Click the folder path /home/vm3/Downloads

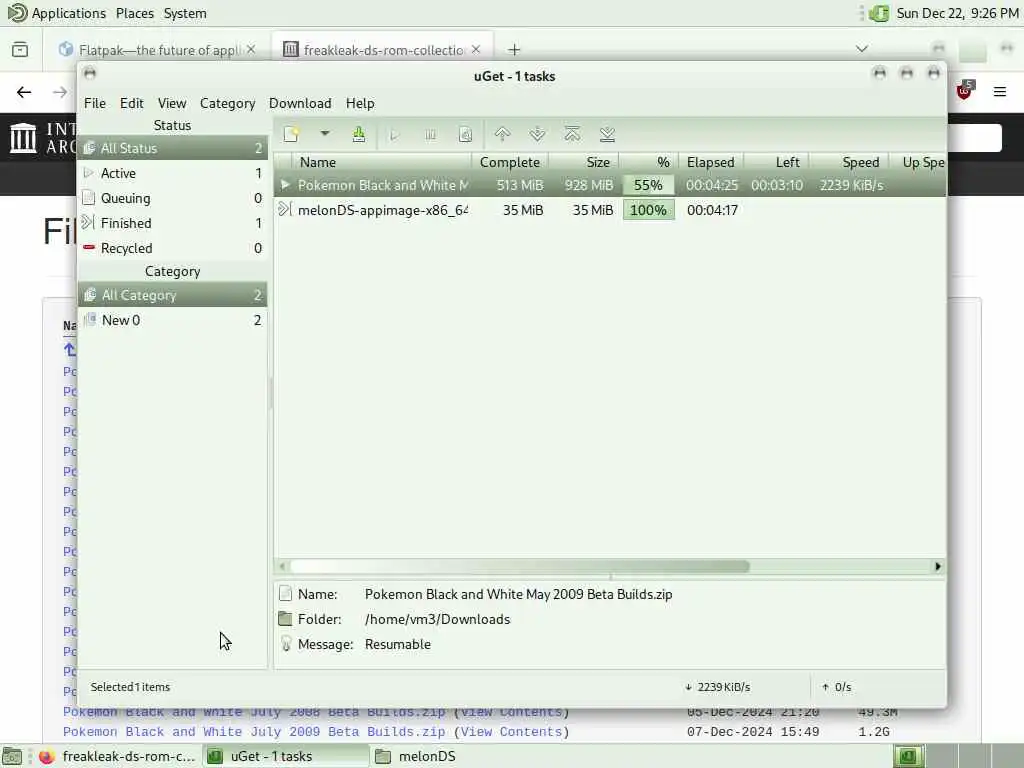click(x=437, y=619)
